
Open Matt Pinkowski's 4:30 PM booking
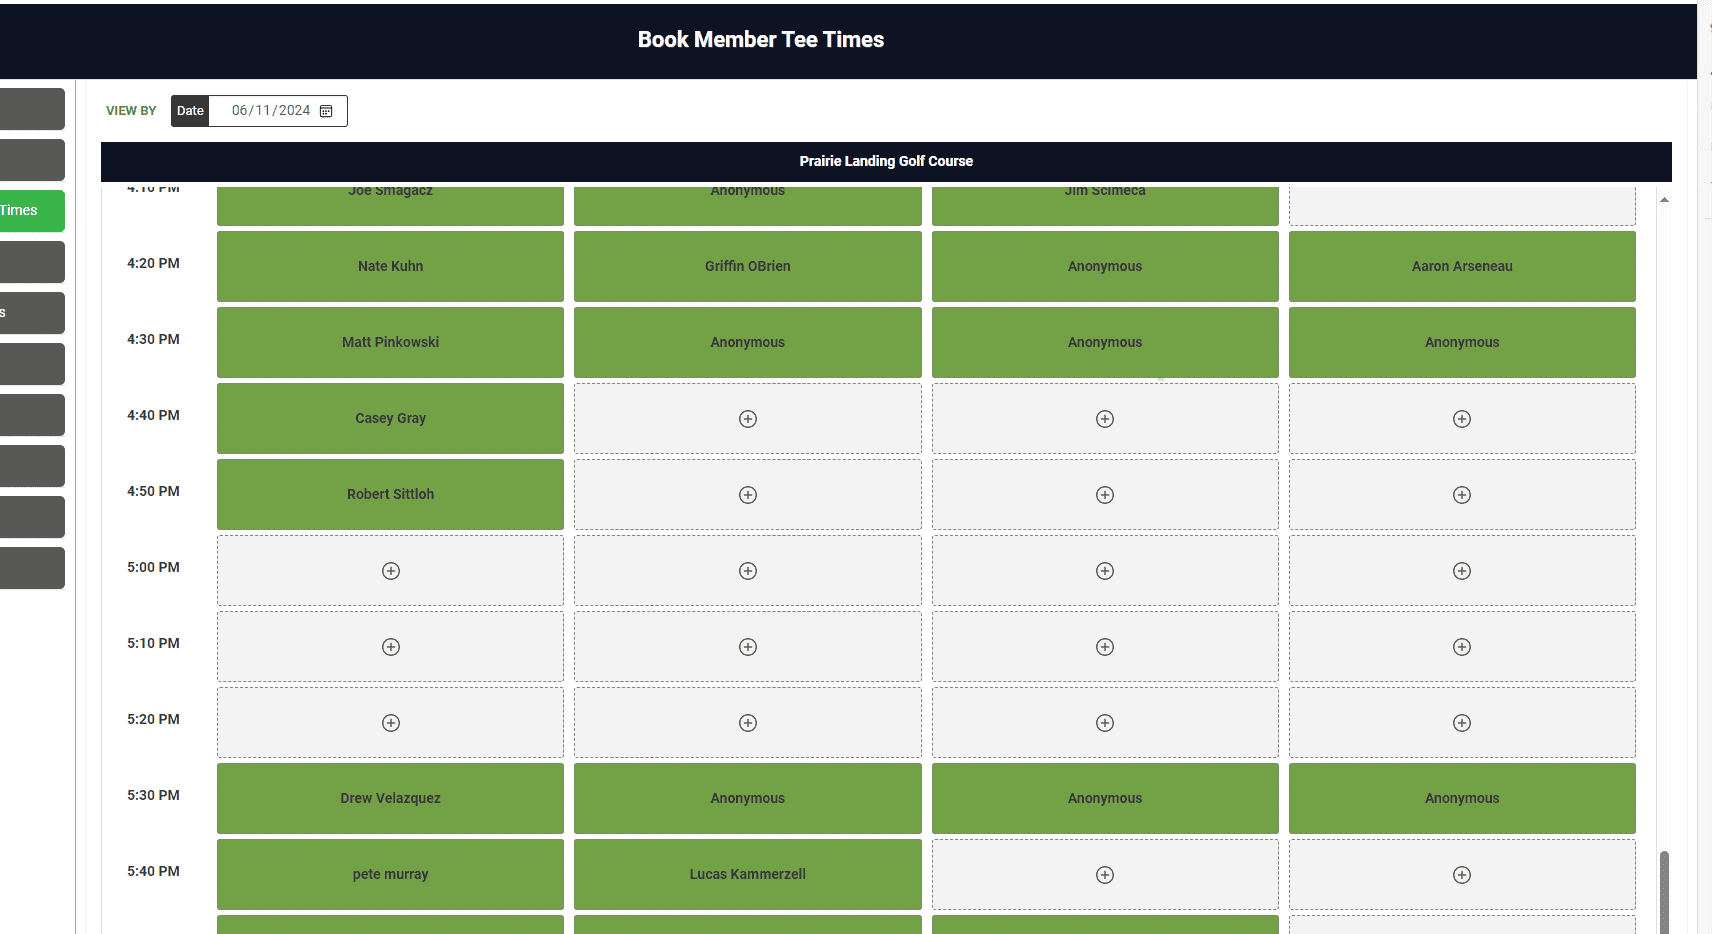coord(390,342)
